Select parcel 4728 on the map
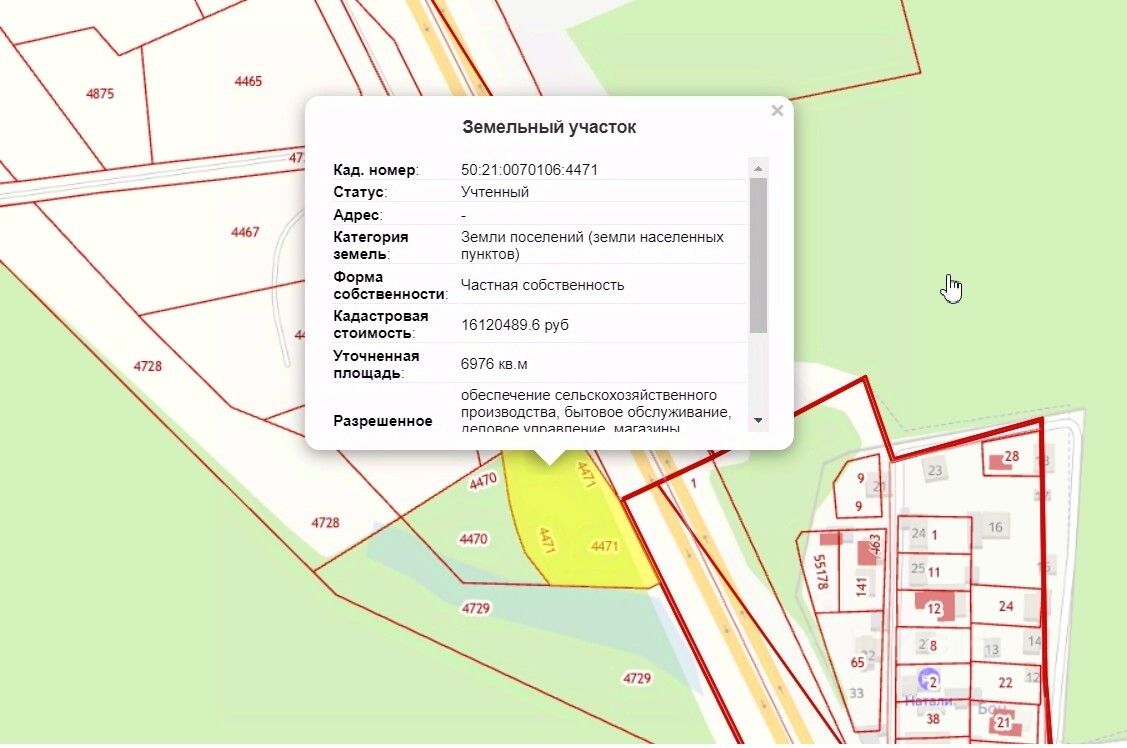 coord(147,366)
